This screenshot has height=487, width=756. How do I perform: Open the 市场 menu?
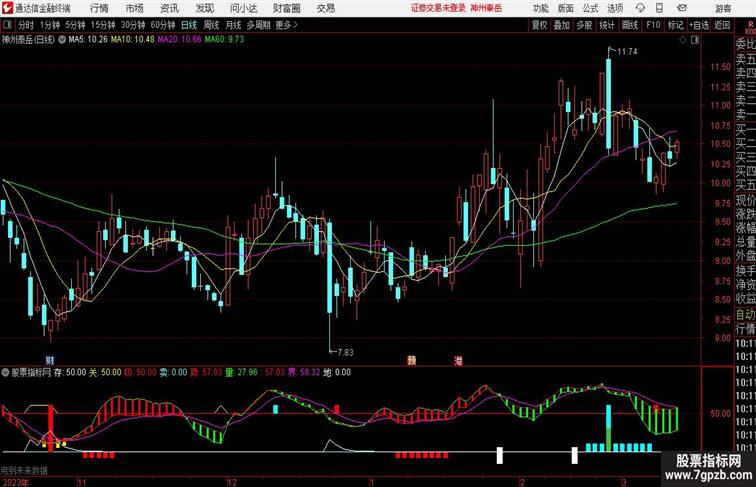pyautogui.click(x=134, y=8)
